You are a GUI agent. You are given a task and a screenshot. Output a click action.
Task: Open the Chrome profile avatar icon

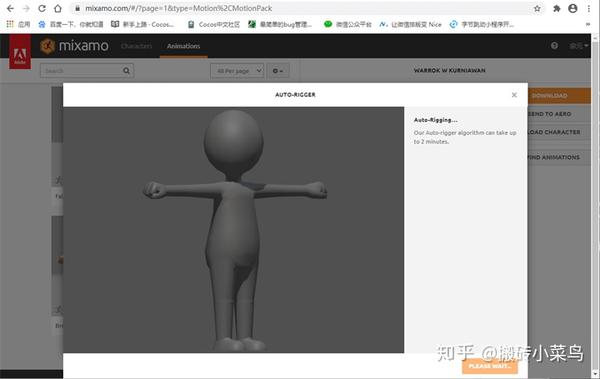[573, 8]
